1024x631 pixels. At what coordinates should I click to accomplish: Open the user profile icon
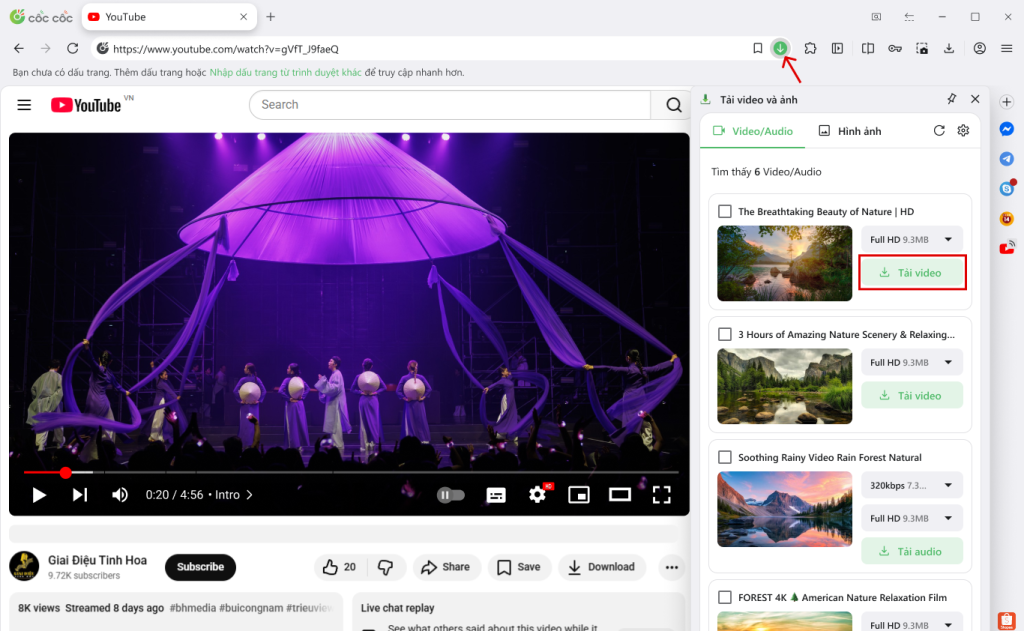980,48
